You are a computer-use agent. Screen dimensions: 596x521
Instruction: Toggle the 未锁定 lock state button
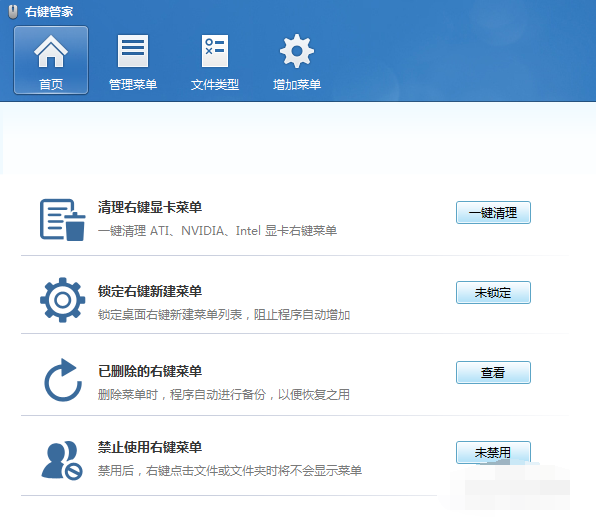[493, 292]
